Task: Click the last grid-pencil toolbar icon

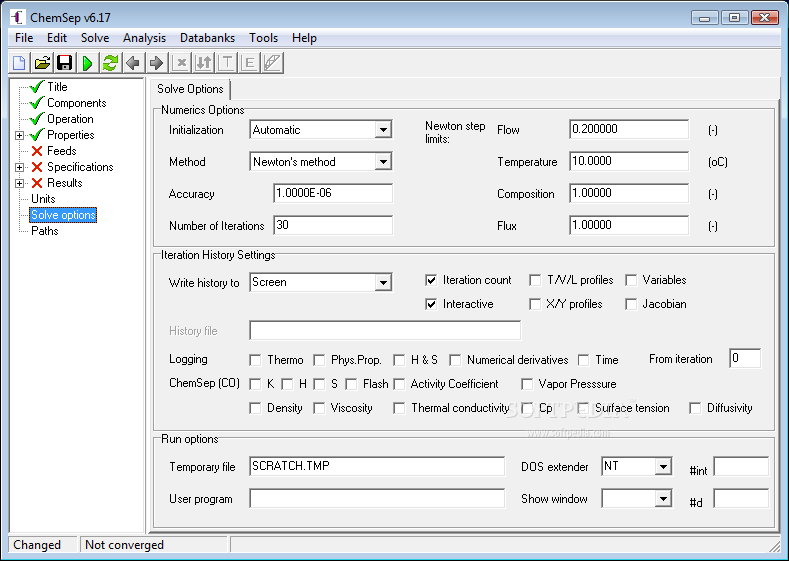Action: 272,63
